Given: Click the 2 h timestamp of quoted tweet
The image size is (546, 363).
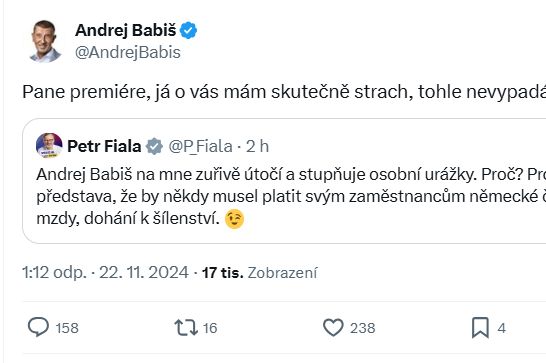Looking at the screenshot, I should click(257, 146).
